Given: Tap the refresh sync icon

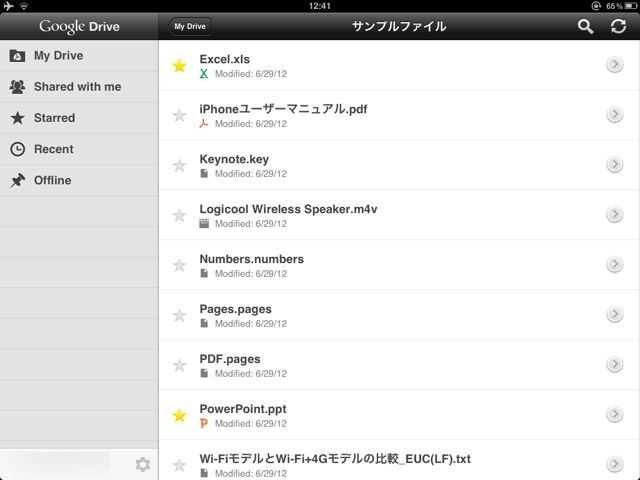Looking at the screenshot, I should (x=618, y=27).
